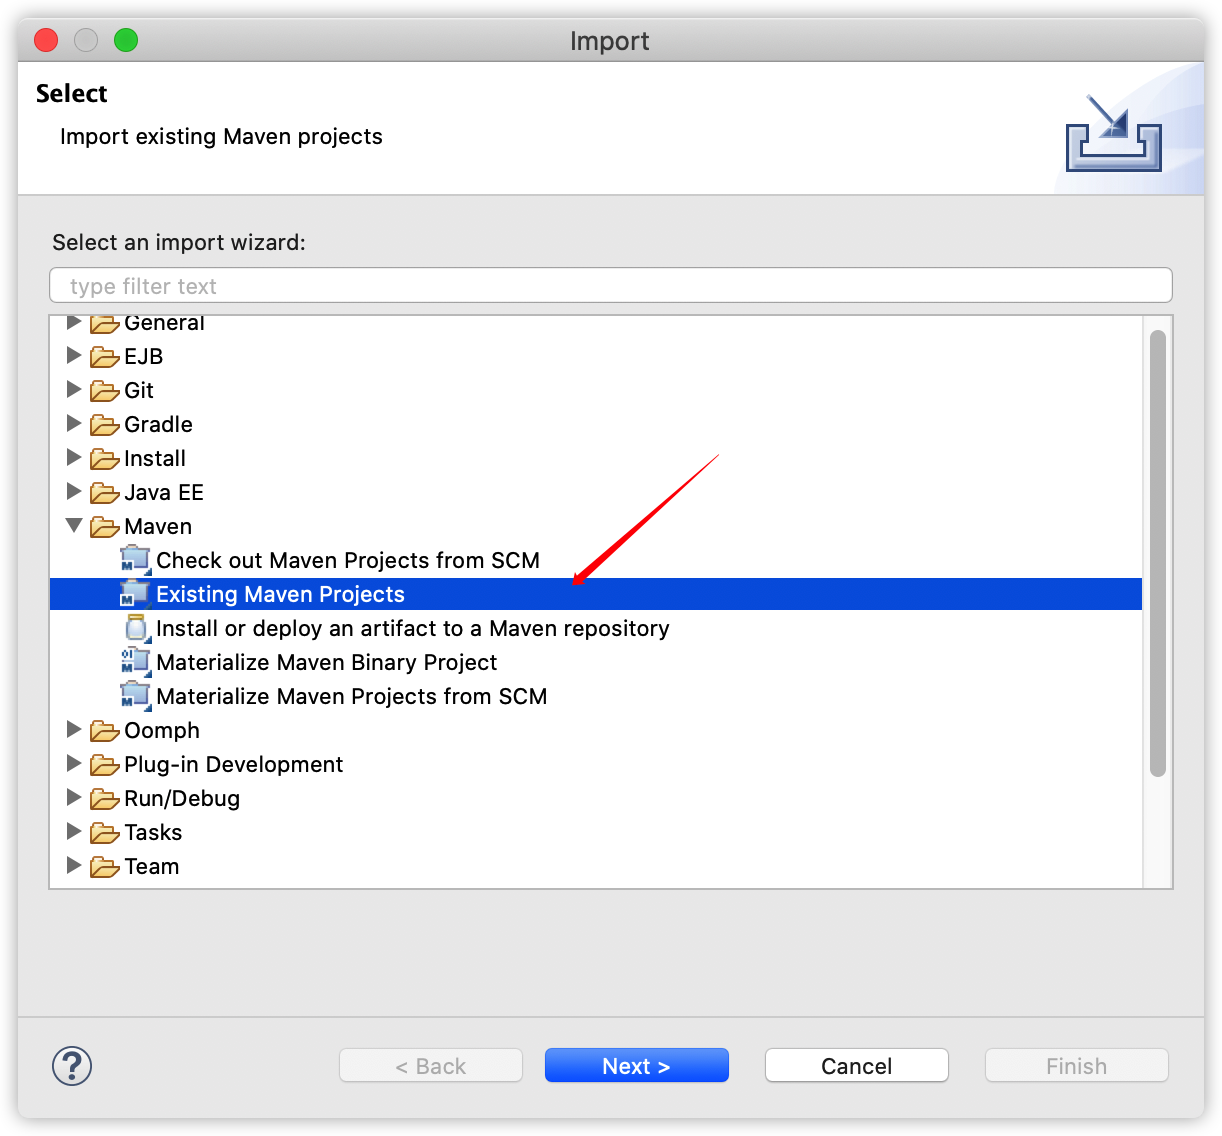Viewport: 1222px width, 1136px height.
Task: Expand the General category triangle
Action: click(73, 322)
